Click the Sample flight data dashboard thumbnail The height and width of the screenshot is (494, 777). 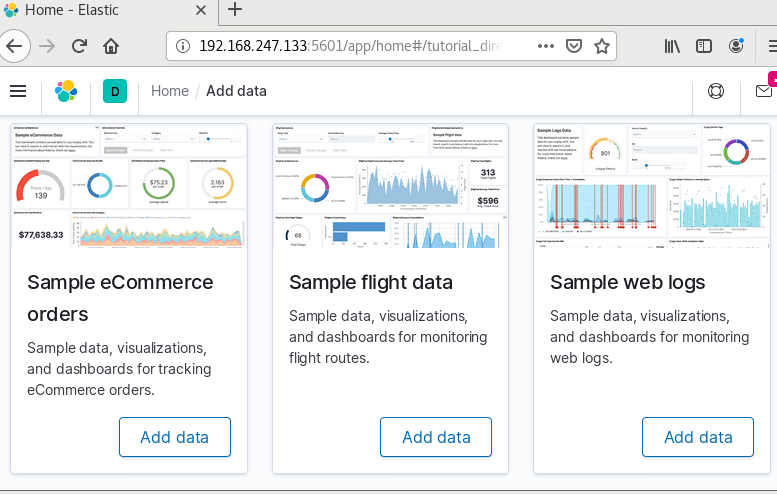coord(390,186)
